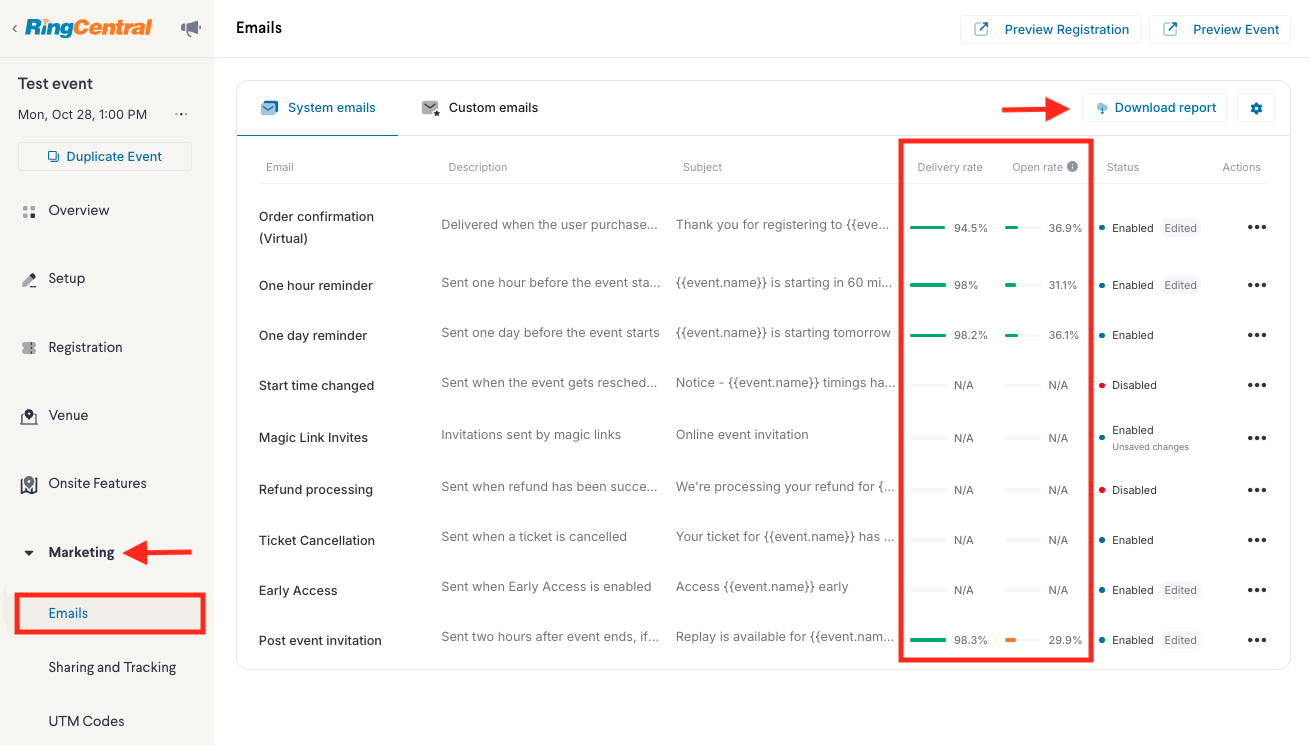Viewport: 1310px width, 745px height.
Task: Switch to System emails tab
Action: (318, 108)
